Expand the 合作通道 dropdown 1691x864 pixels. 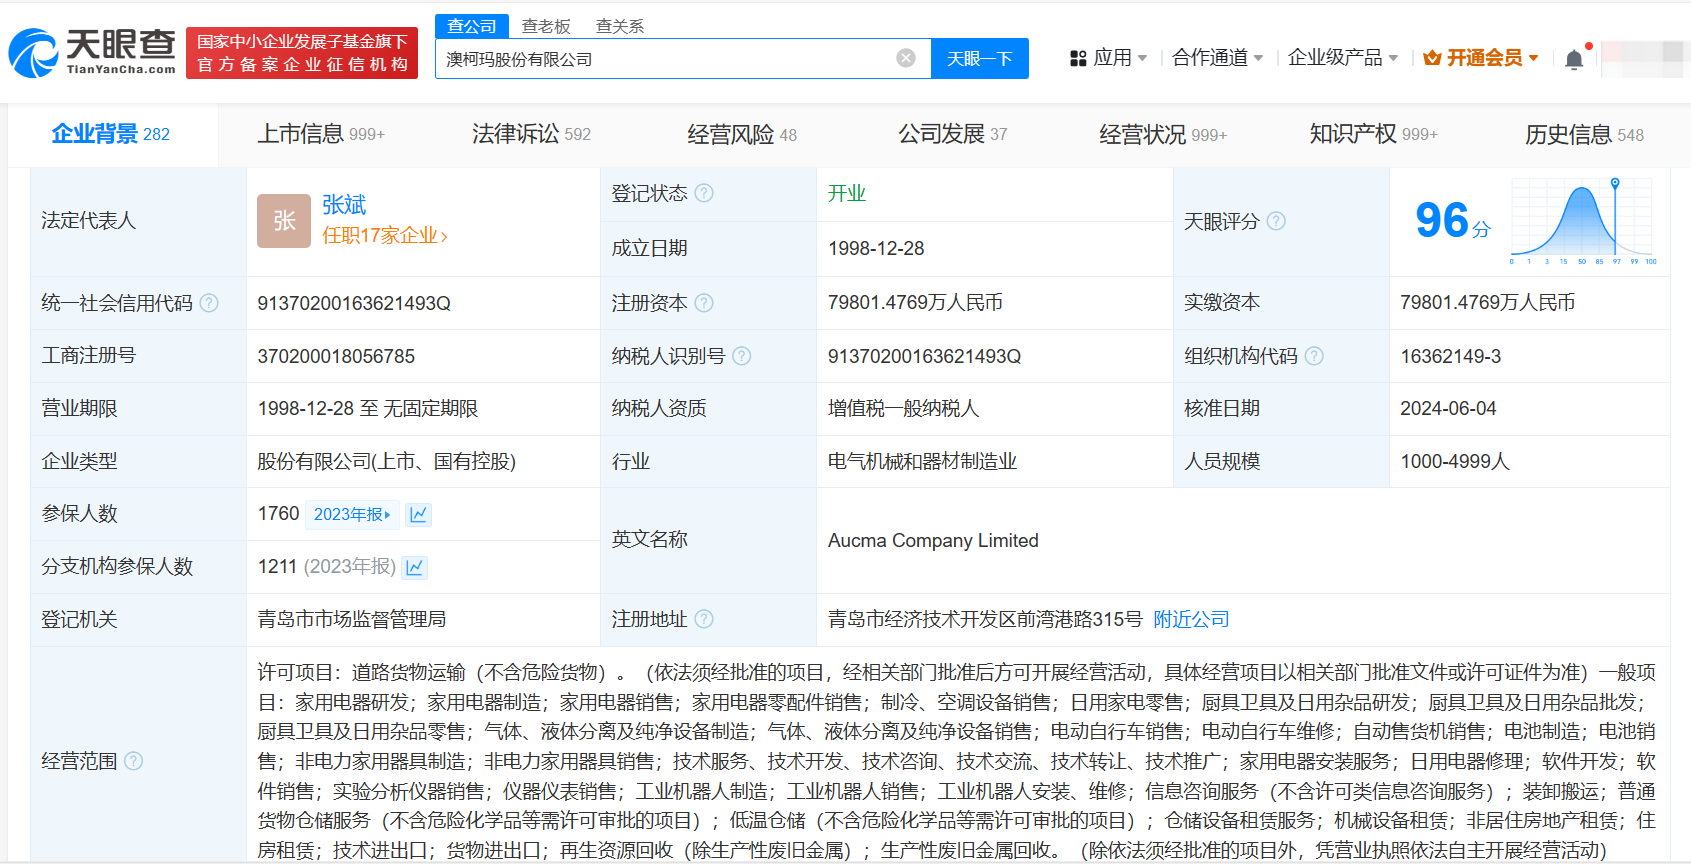click(1217, 58)
